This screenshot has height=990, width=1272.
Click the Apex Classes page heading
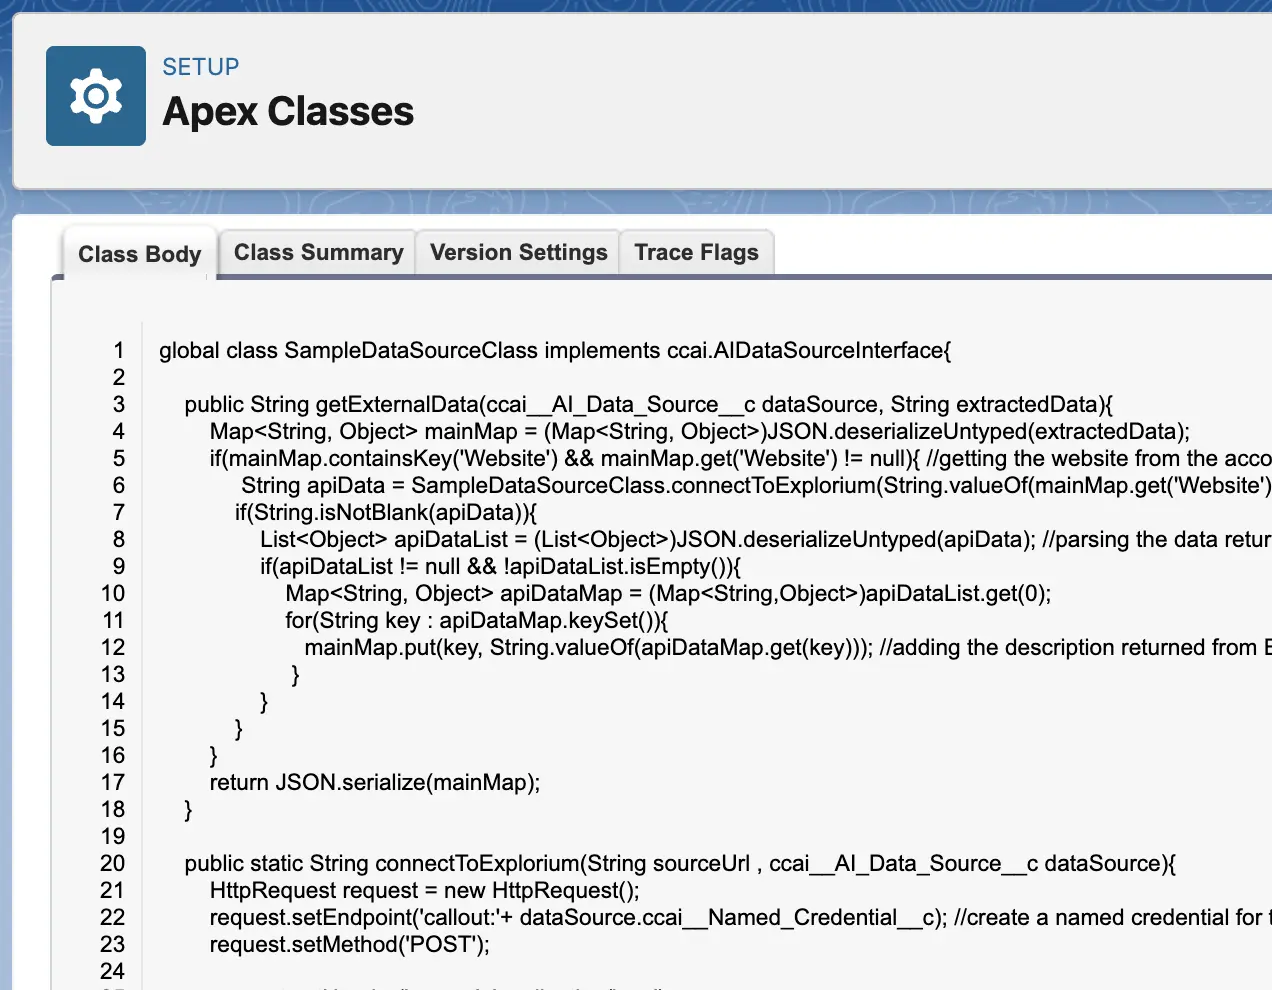tap(288, 112)
